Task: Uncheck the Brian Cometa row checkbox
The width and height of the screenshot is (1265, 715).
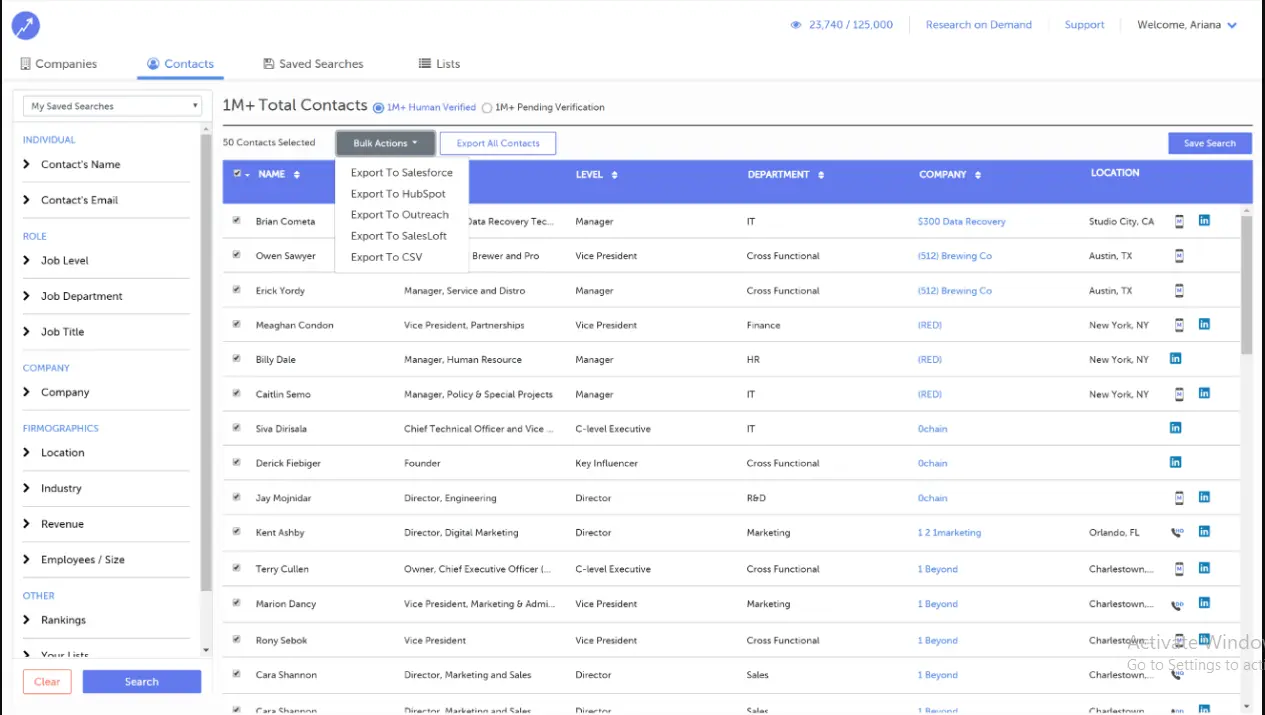Action: coord(237,220)
